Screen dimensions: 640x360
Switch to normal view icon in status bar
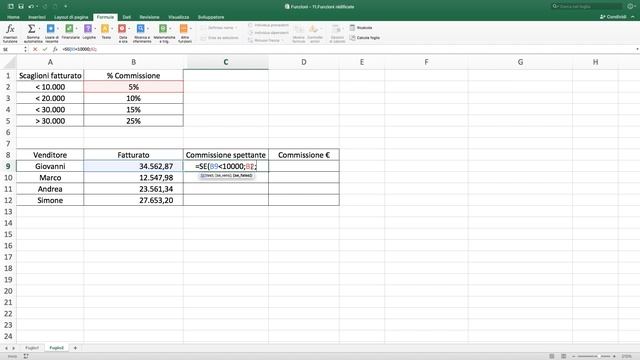click(552, 356)
